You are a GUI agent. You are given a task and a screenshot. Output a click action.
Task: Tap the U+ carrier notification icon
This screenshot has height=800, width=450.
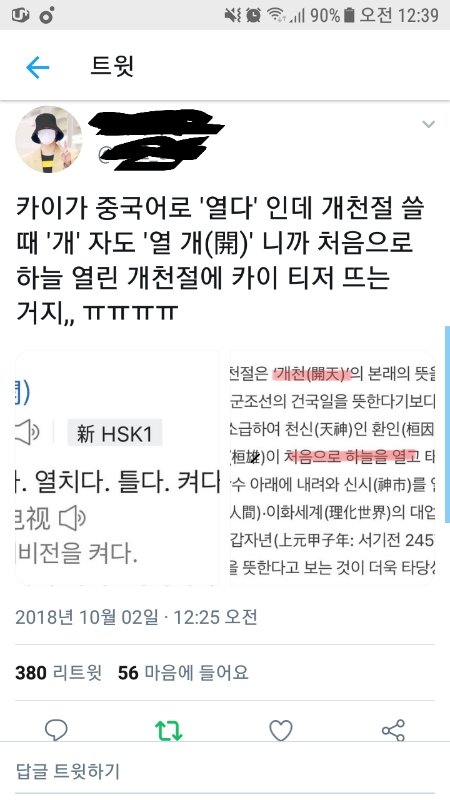[x=20, y=15]
